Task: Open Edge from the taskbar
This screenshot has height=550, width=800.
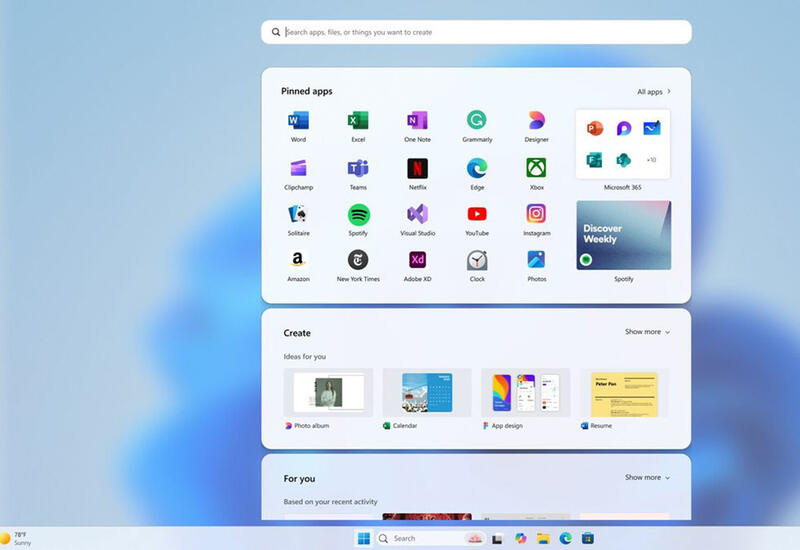Action: tap(565, 539)
